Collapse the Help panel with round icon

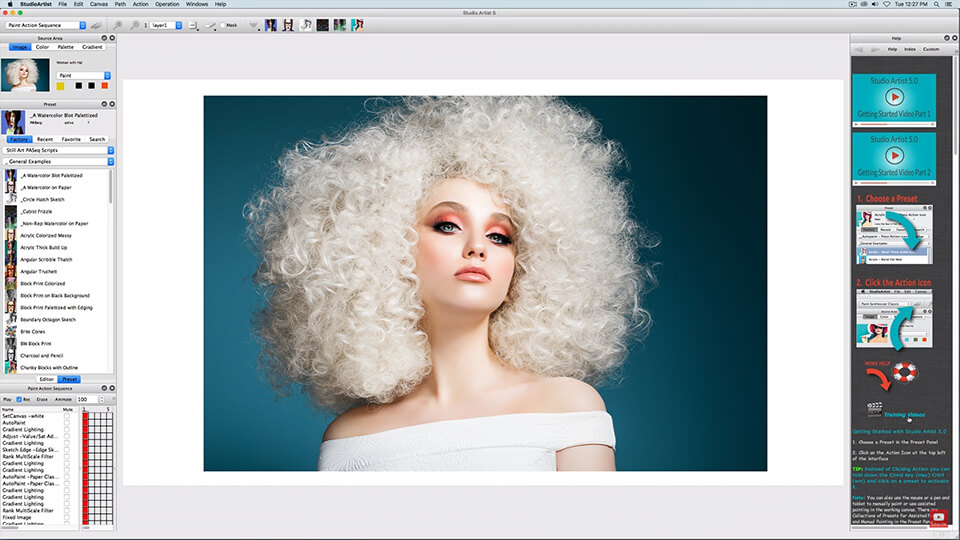(x=947, y=38)
